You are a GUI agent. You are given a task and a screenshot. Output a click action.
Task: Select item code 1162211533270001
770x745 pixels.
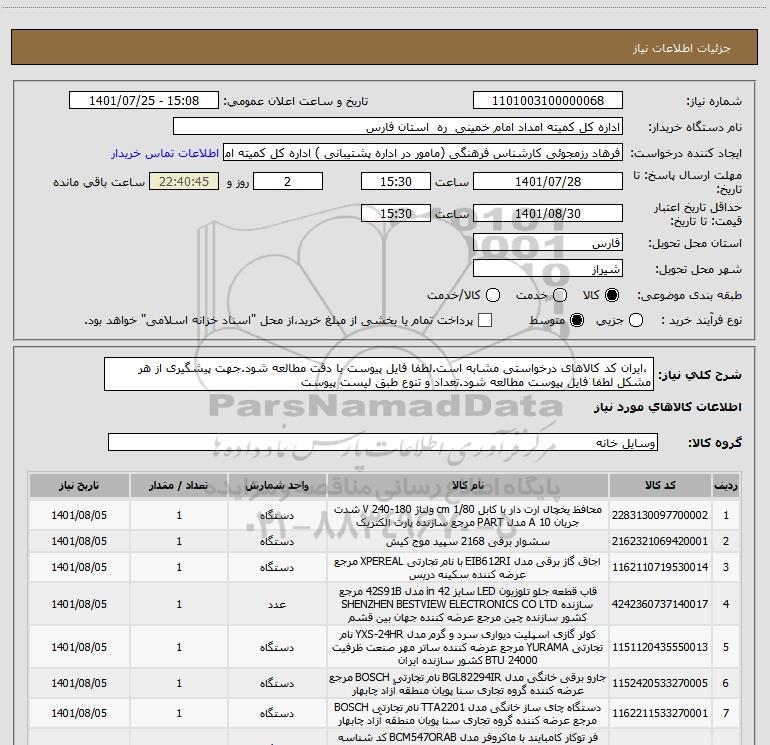[660, 713]
